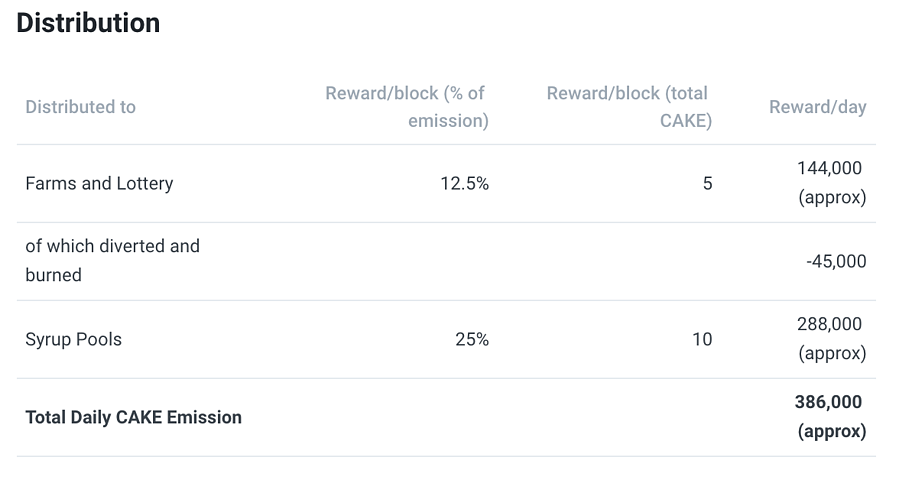Select 'of which diverted and burned' label

point(112,260)
